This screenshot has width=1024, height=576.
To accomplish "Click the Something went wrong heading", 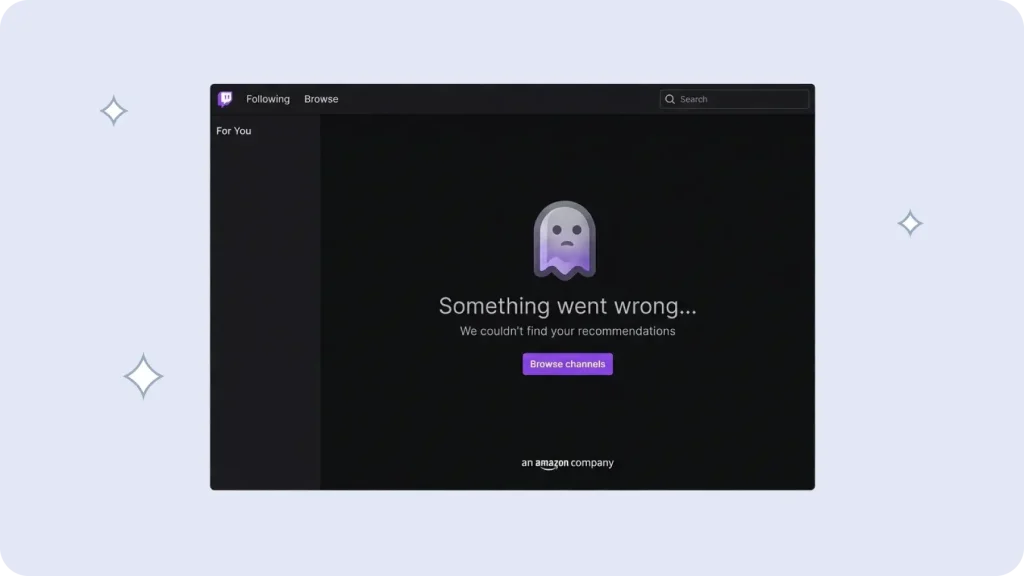I will (x=567, y=306).
